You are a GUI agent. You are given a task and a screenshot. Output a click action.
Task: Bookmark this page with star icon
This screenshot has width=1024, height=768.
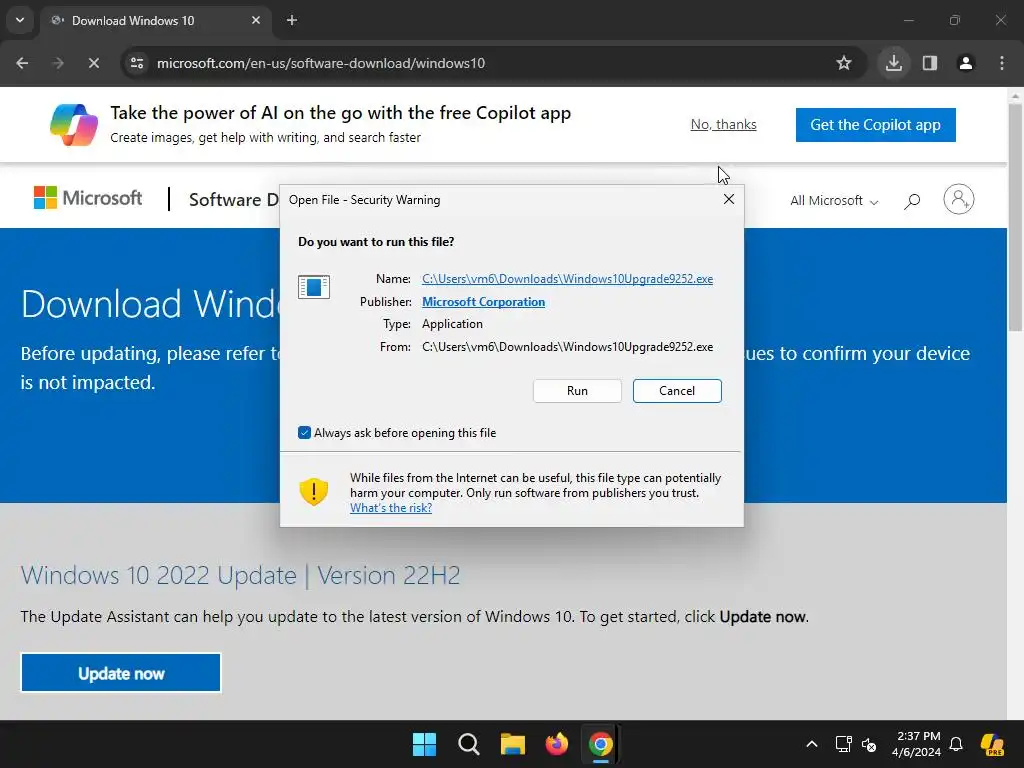pos(844,63)
